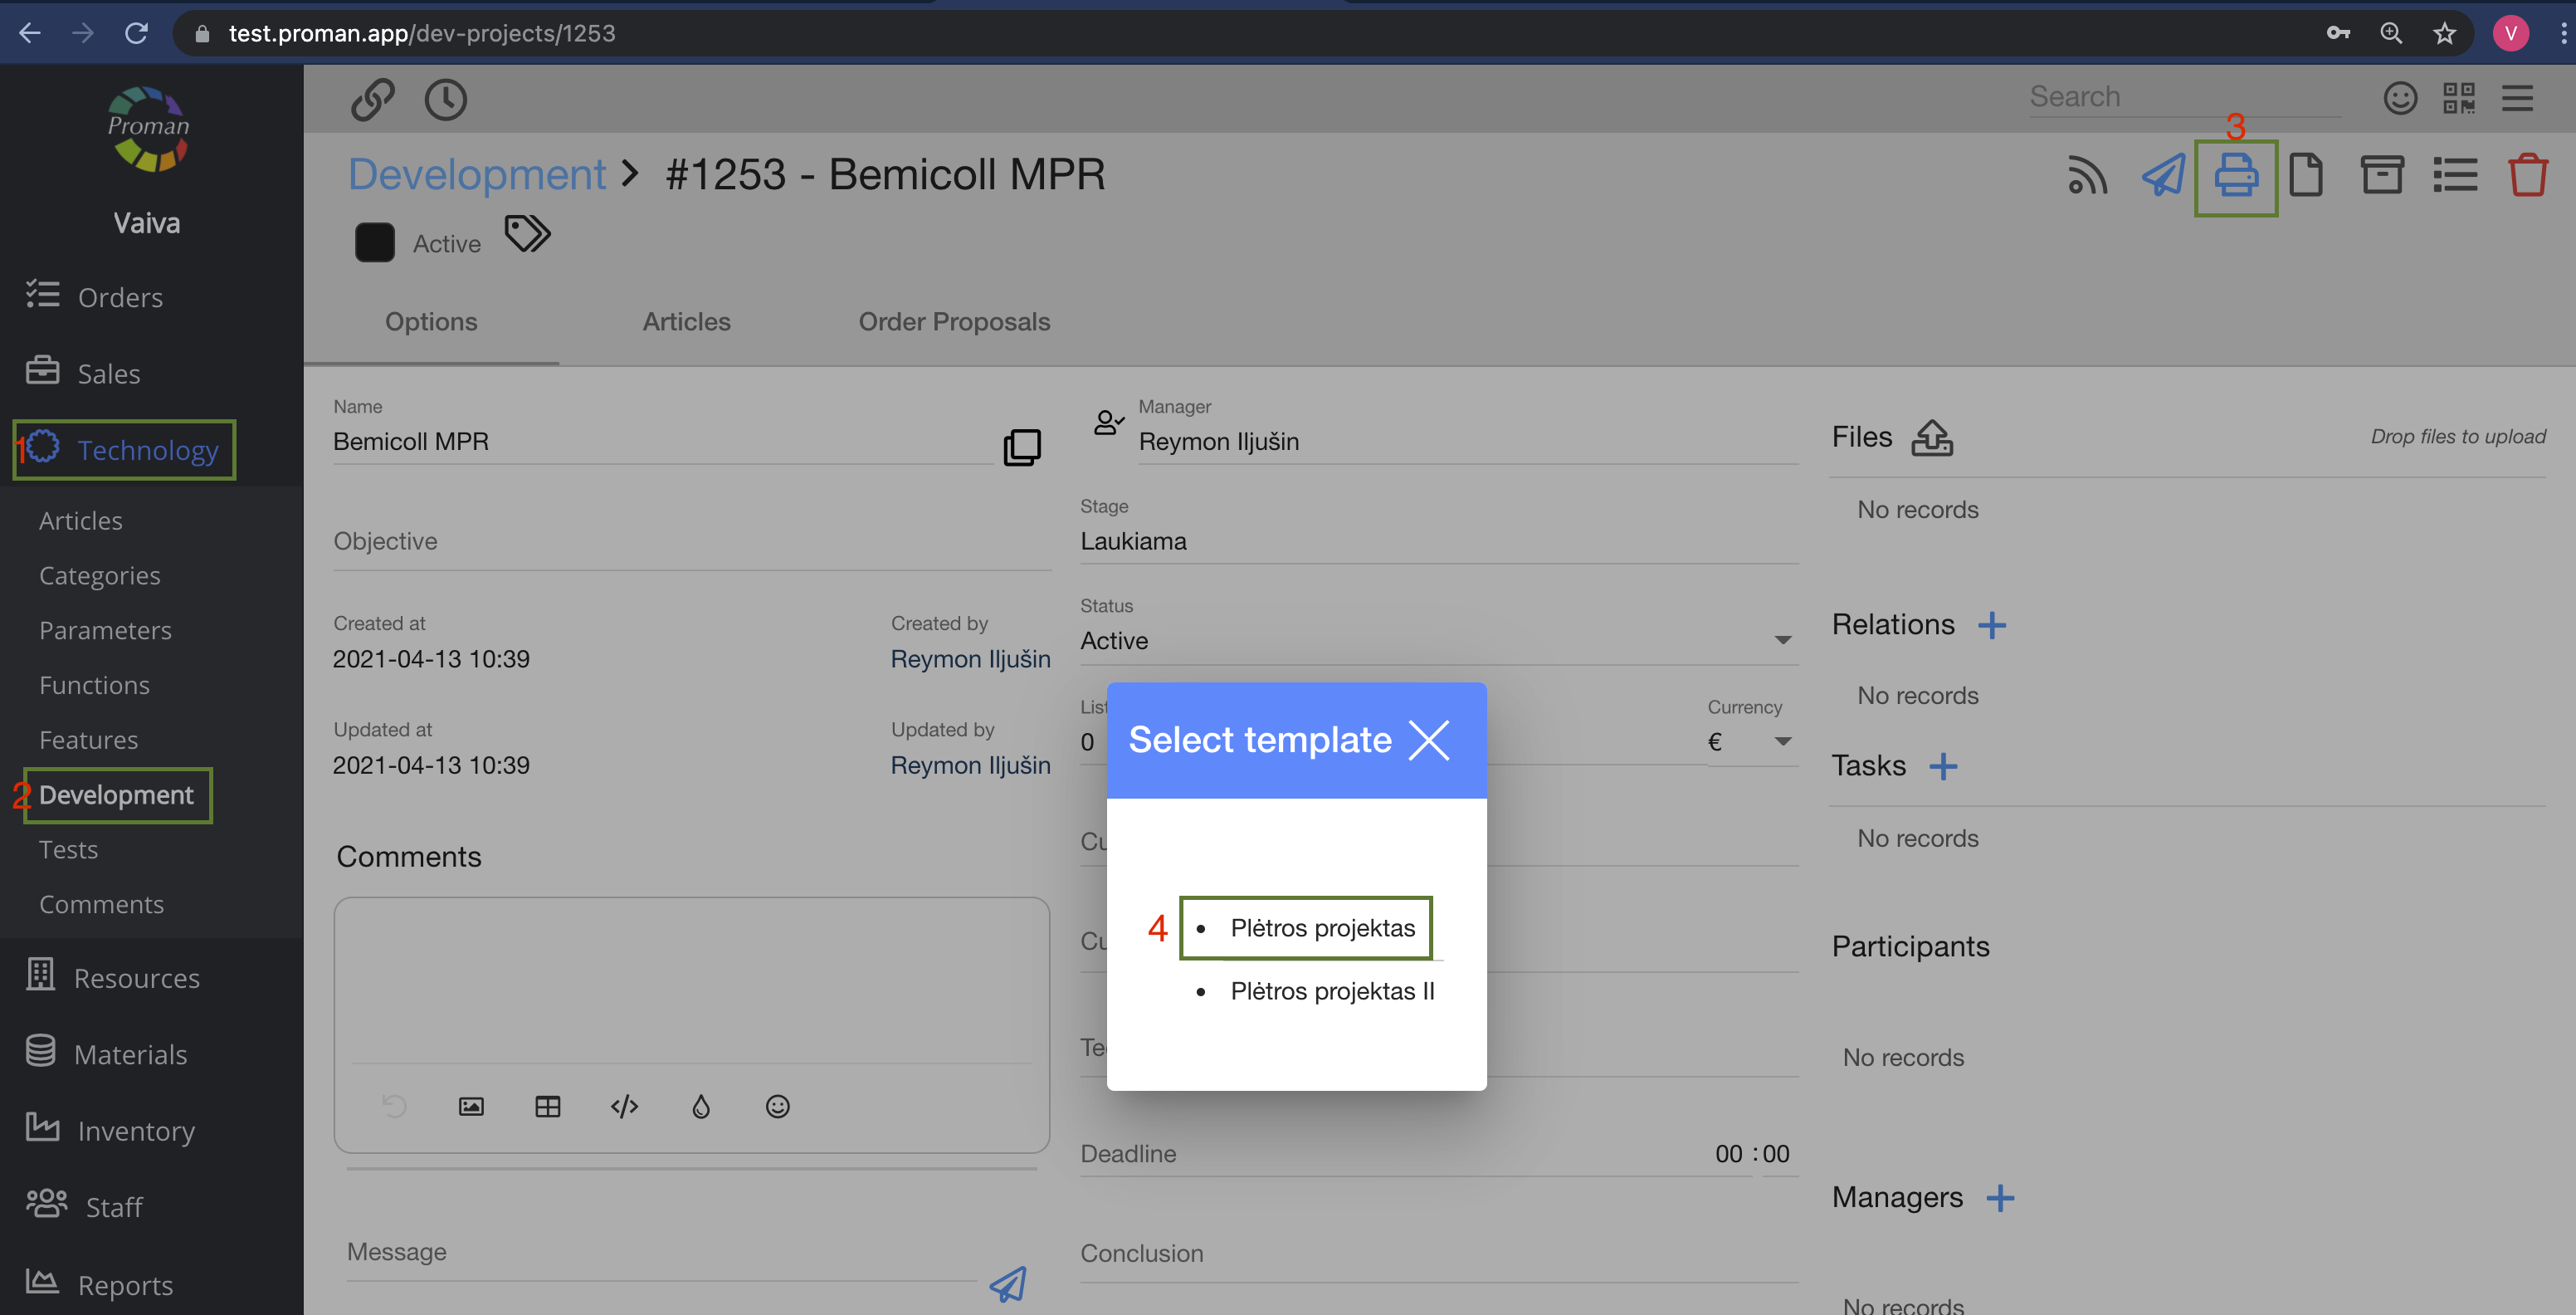Click the red trash delete icon

pos(2527,176)
